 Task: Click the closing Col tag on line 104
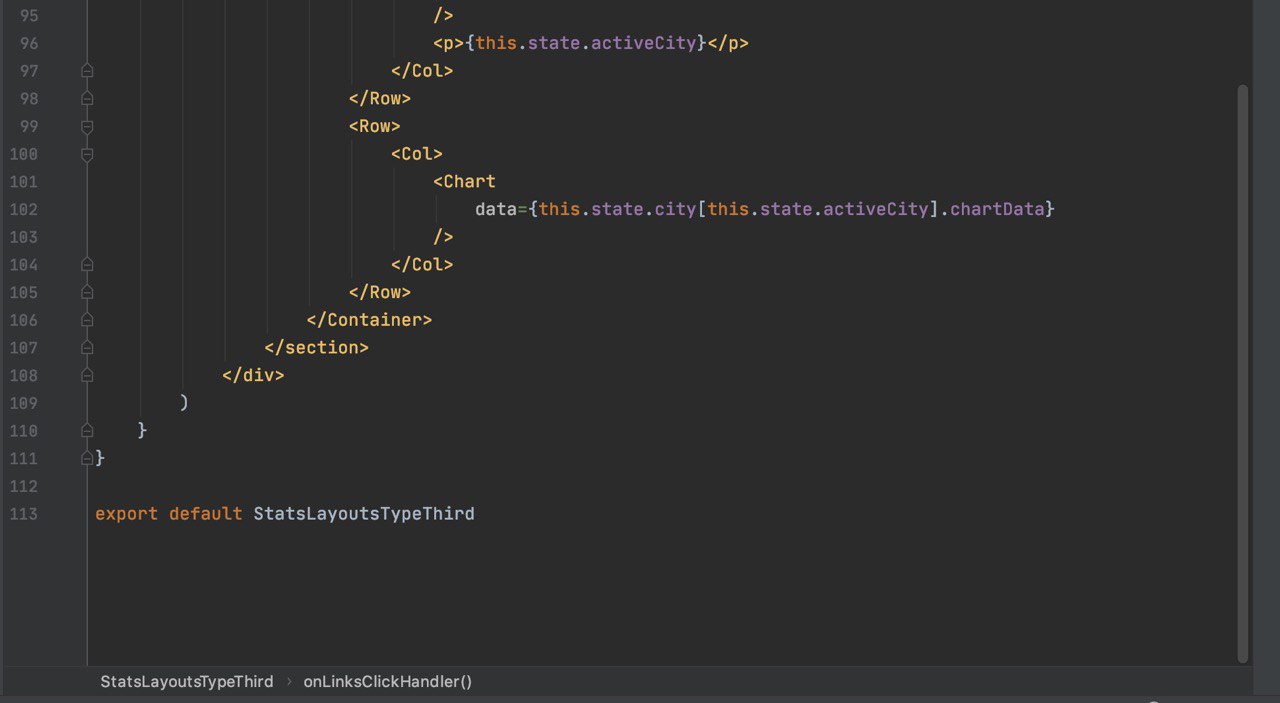point(422,265)
